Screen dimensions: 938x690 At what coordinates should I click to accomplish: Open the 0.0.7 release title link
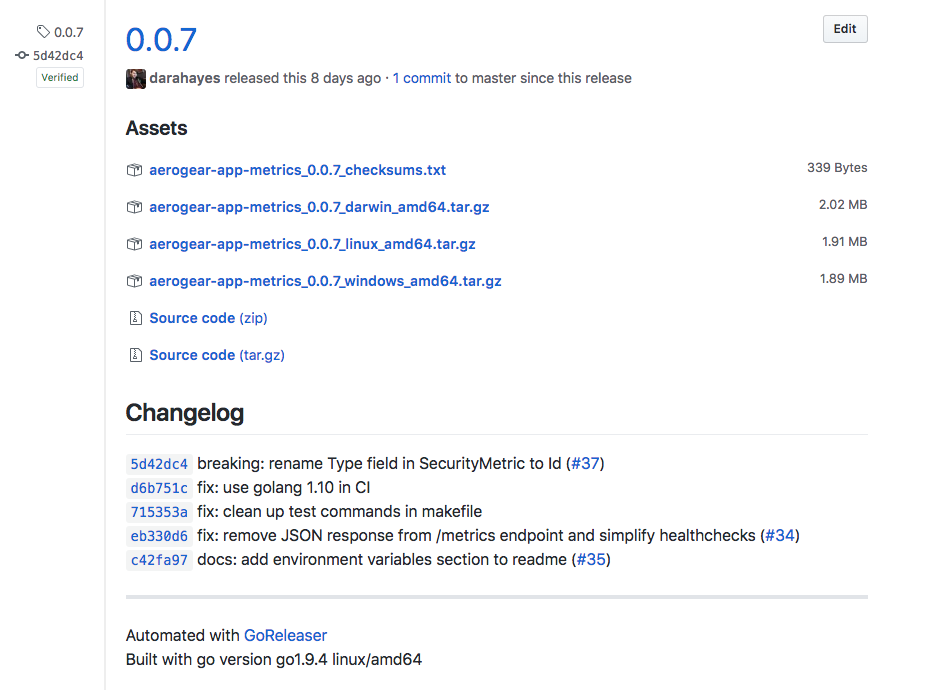[x=161, y=39]
